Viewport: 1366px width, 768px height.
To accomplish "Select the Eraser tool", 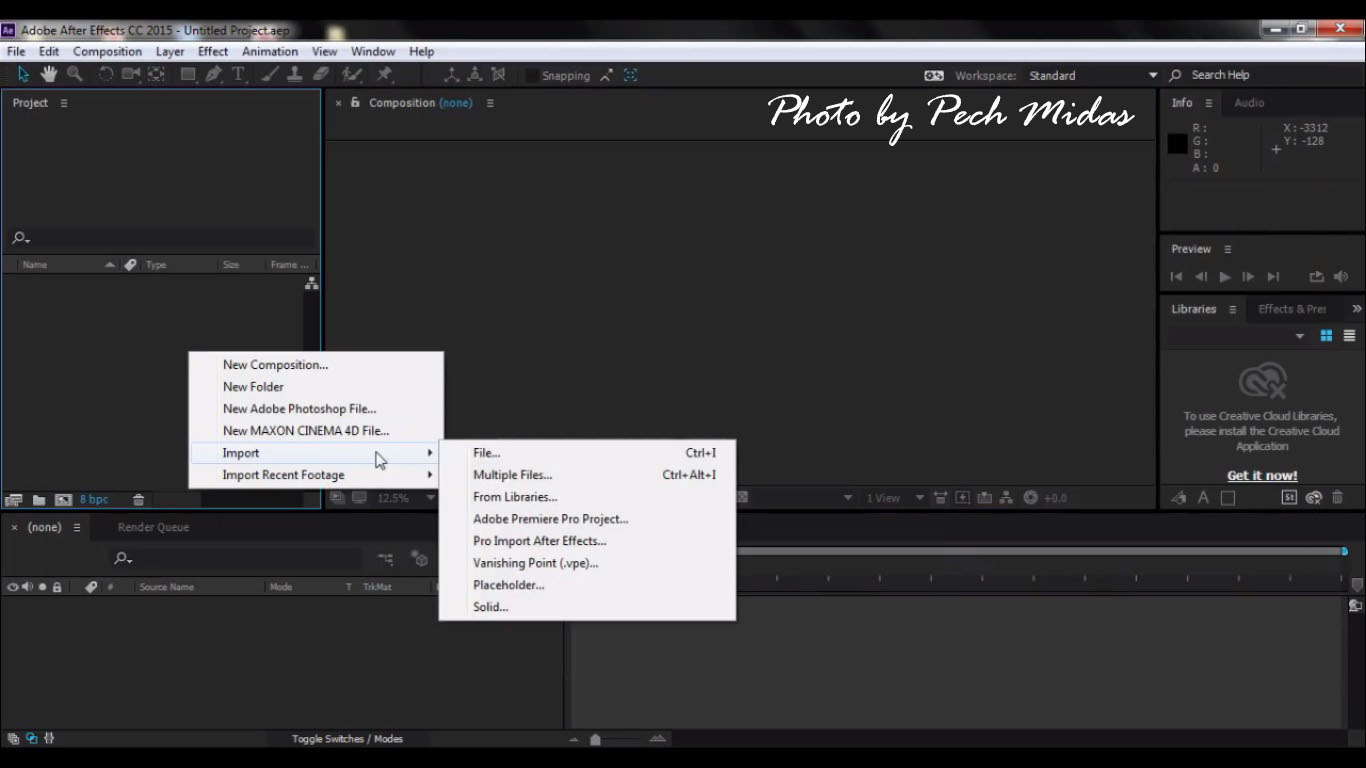I will [x=321, y=74].
